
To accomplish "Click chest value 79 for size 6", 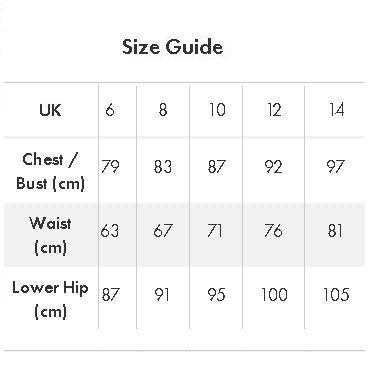I will [x=110, y=167].
